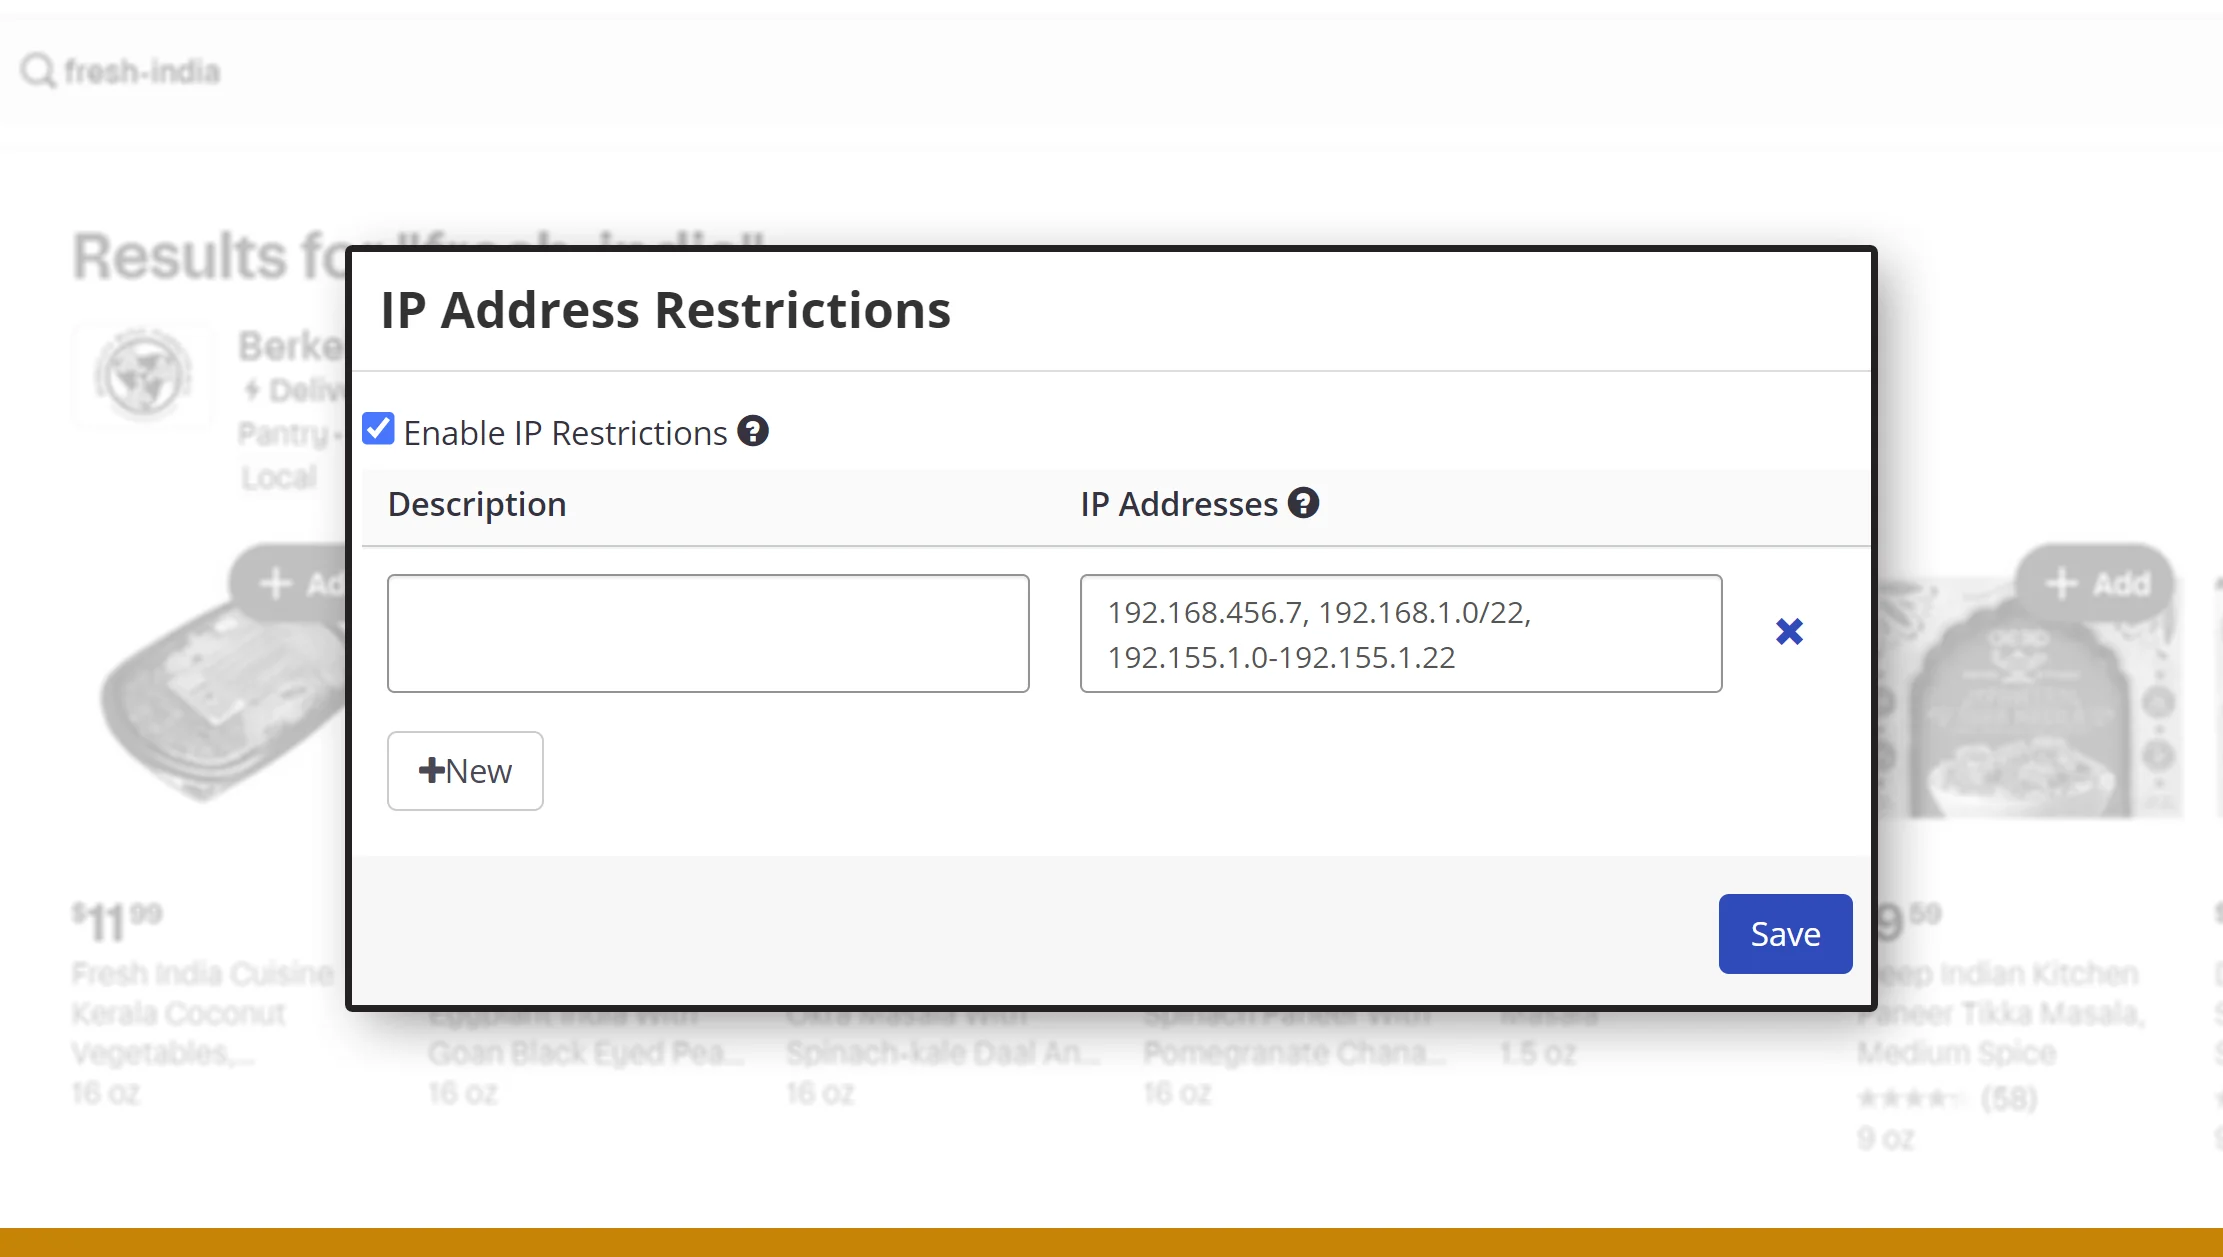Uncheck Enable IP Restrictions checkbox
This screenshot has width=2223, height=1257.
378,429
